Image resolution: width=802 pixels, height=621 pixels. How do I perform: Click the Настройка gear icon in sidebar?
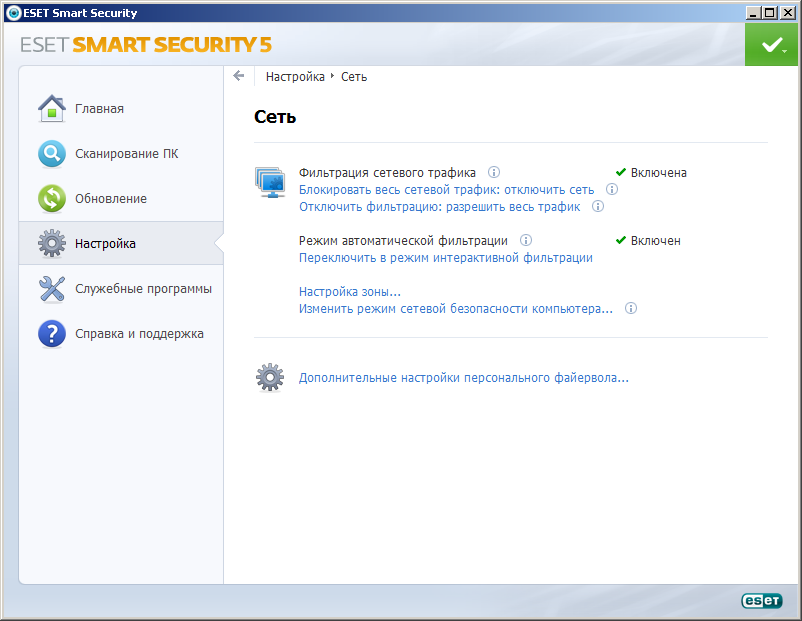click(x=52, y=243)
